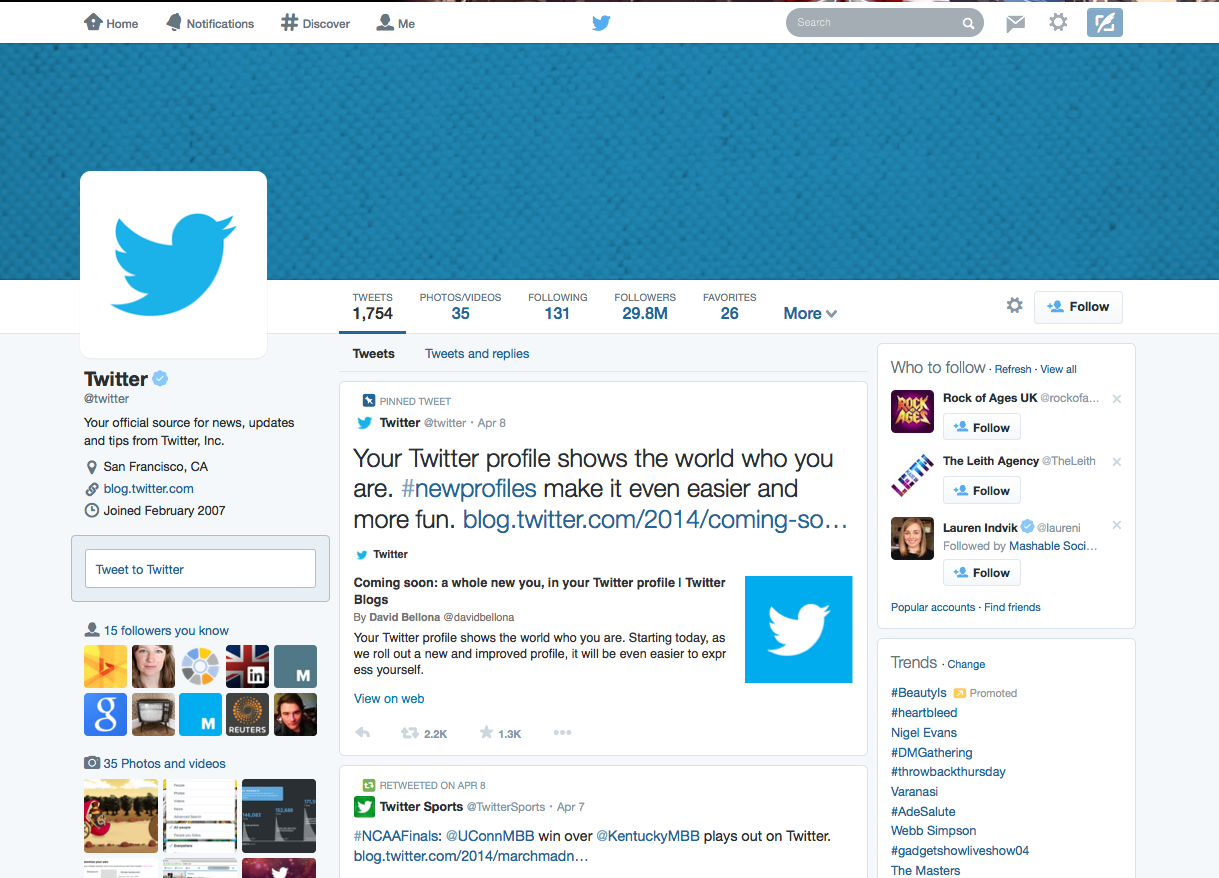
Task: Click the Tweet to Twitter box
Action: coord(200,568)
